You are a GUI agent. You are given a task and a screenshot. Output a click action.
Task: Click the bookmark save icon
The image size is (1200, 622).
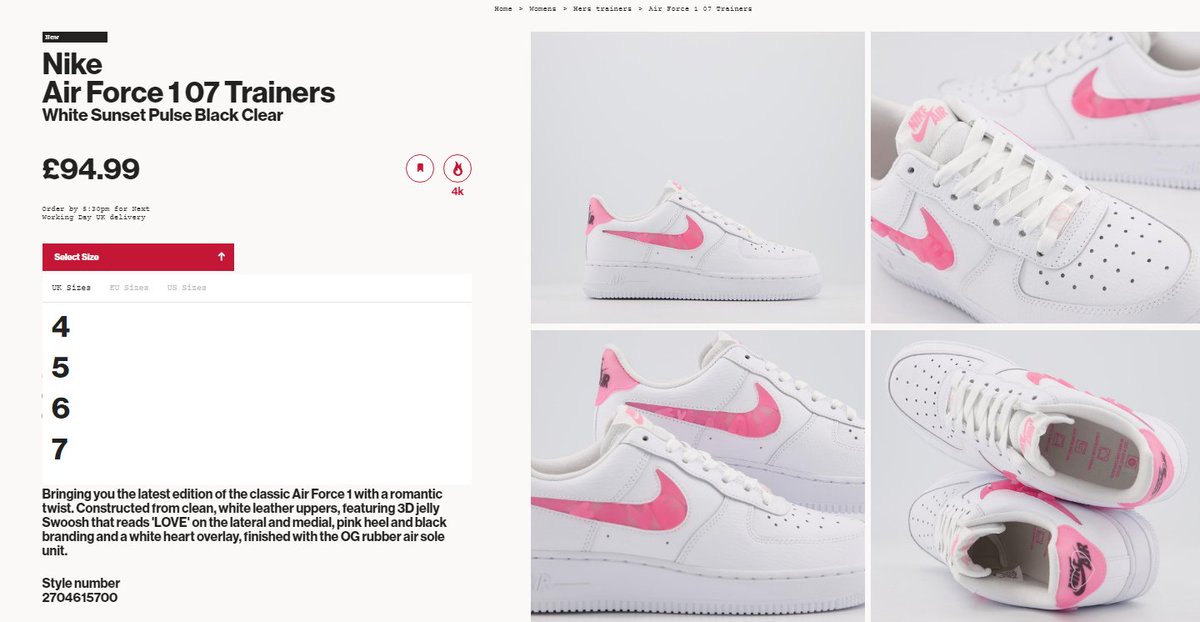pos(420,168)
